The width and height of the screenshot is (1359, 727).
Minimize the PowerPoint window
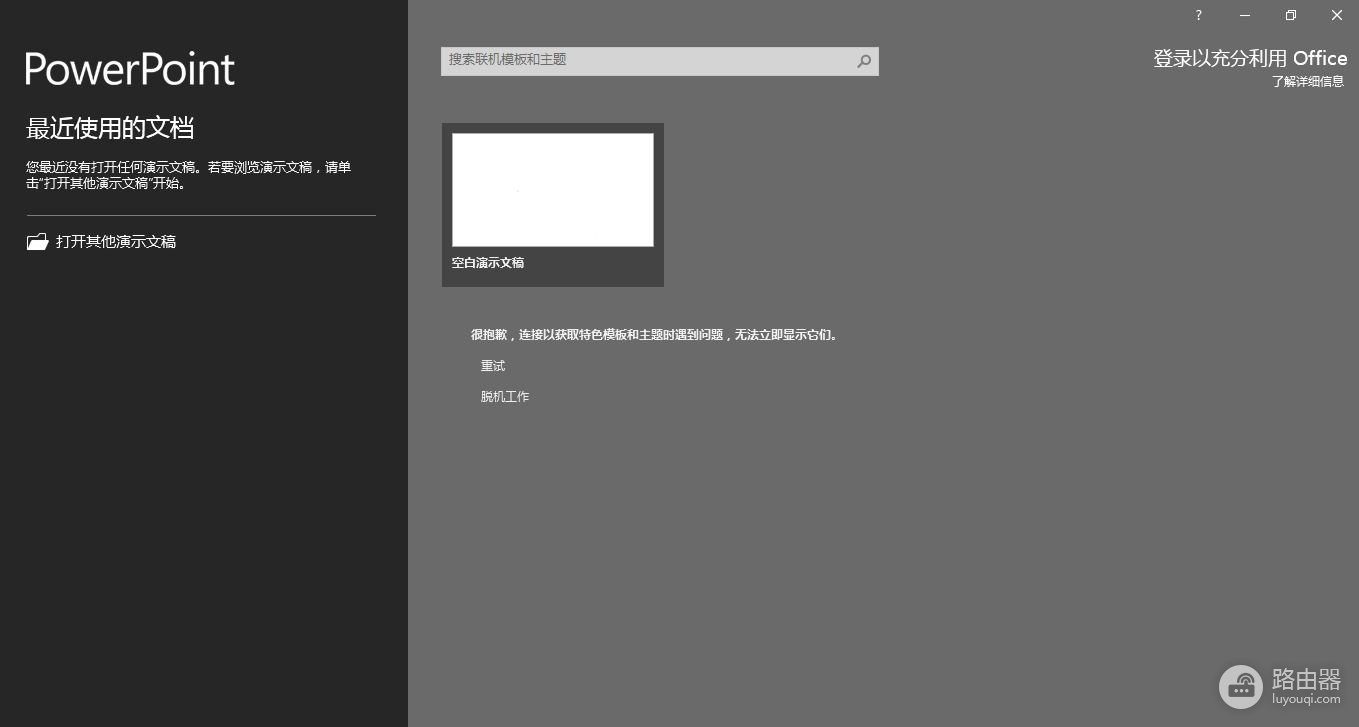coord(1245,15)
